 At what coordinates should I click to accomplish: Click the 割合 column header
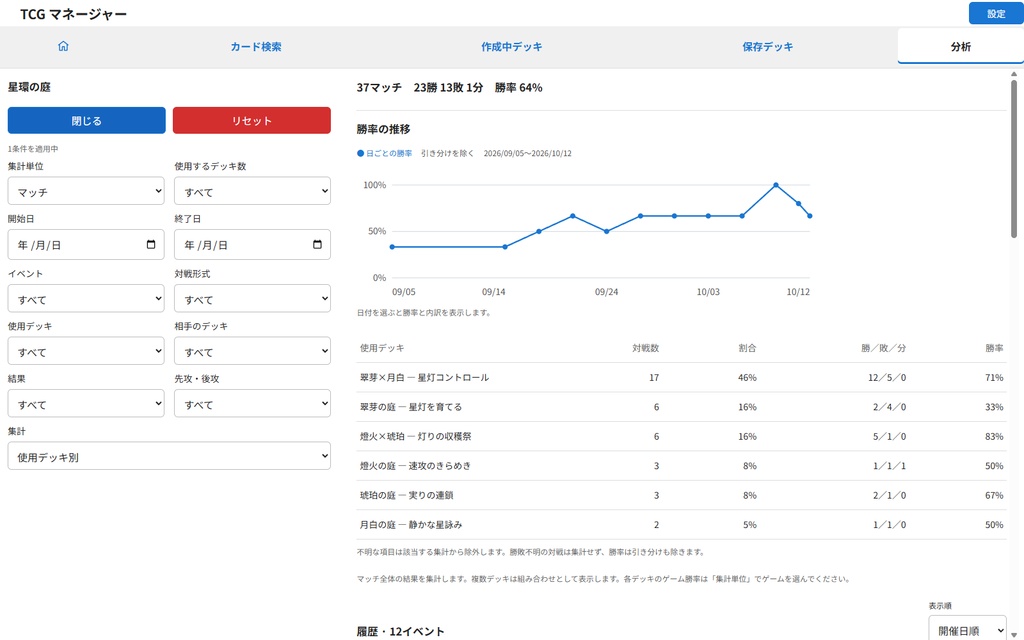(x=747, y=348)
